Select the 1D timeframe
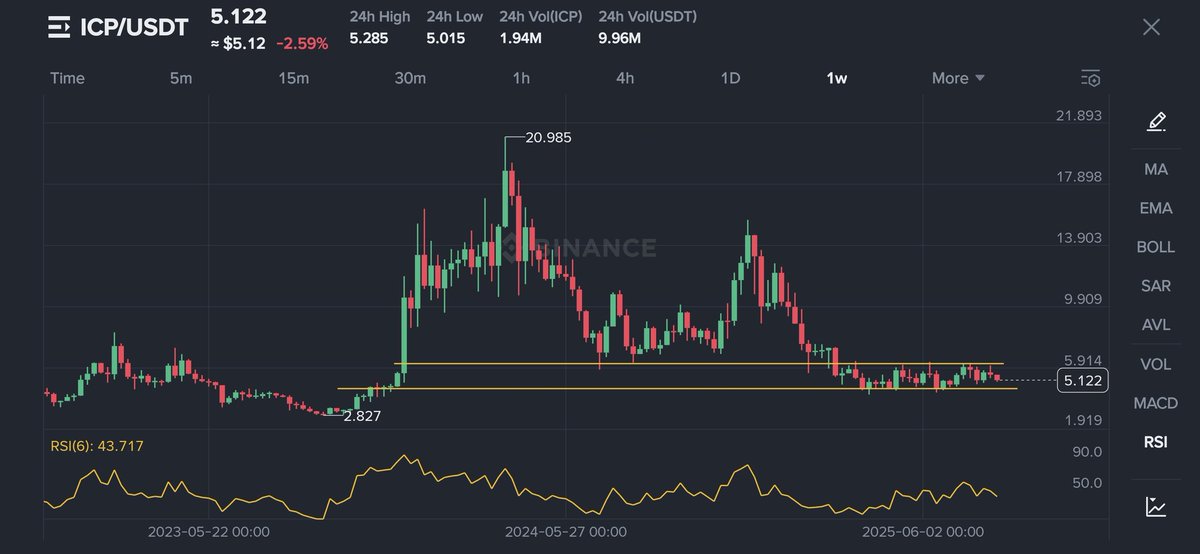 point(730,78)
